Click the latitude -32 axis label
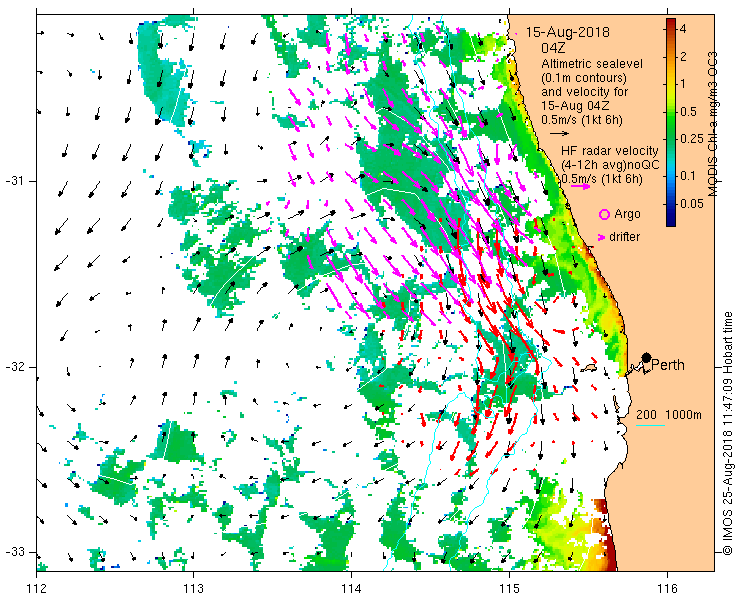The image size is (740, 600). pos(14,366)
